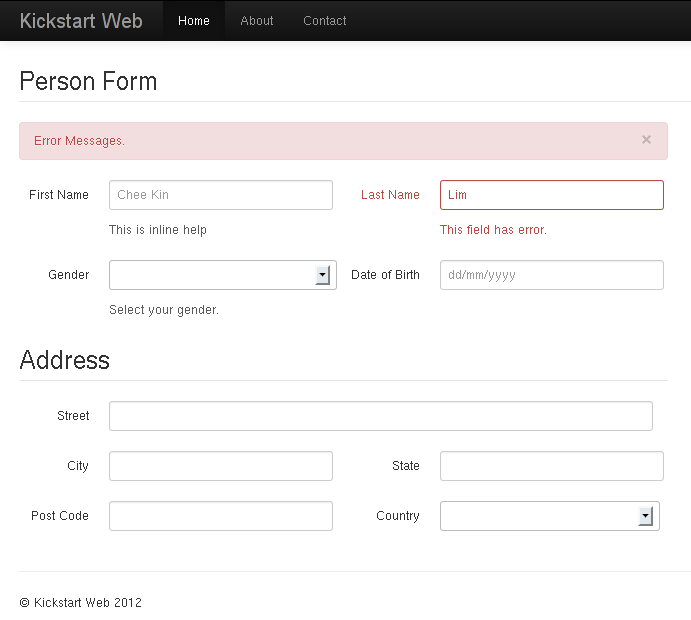This screenshot has height=620, width=691.
Task: Open the Home nav tab
Action: tap(194, 21)
